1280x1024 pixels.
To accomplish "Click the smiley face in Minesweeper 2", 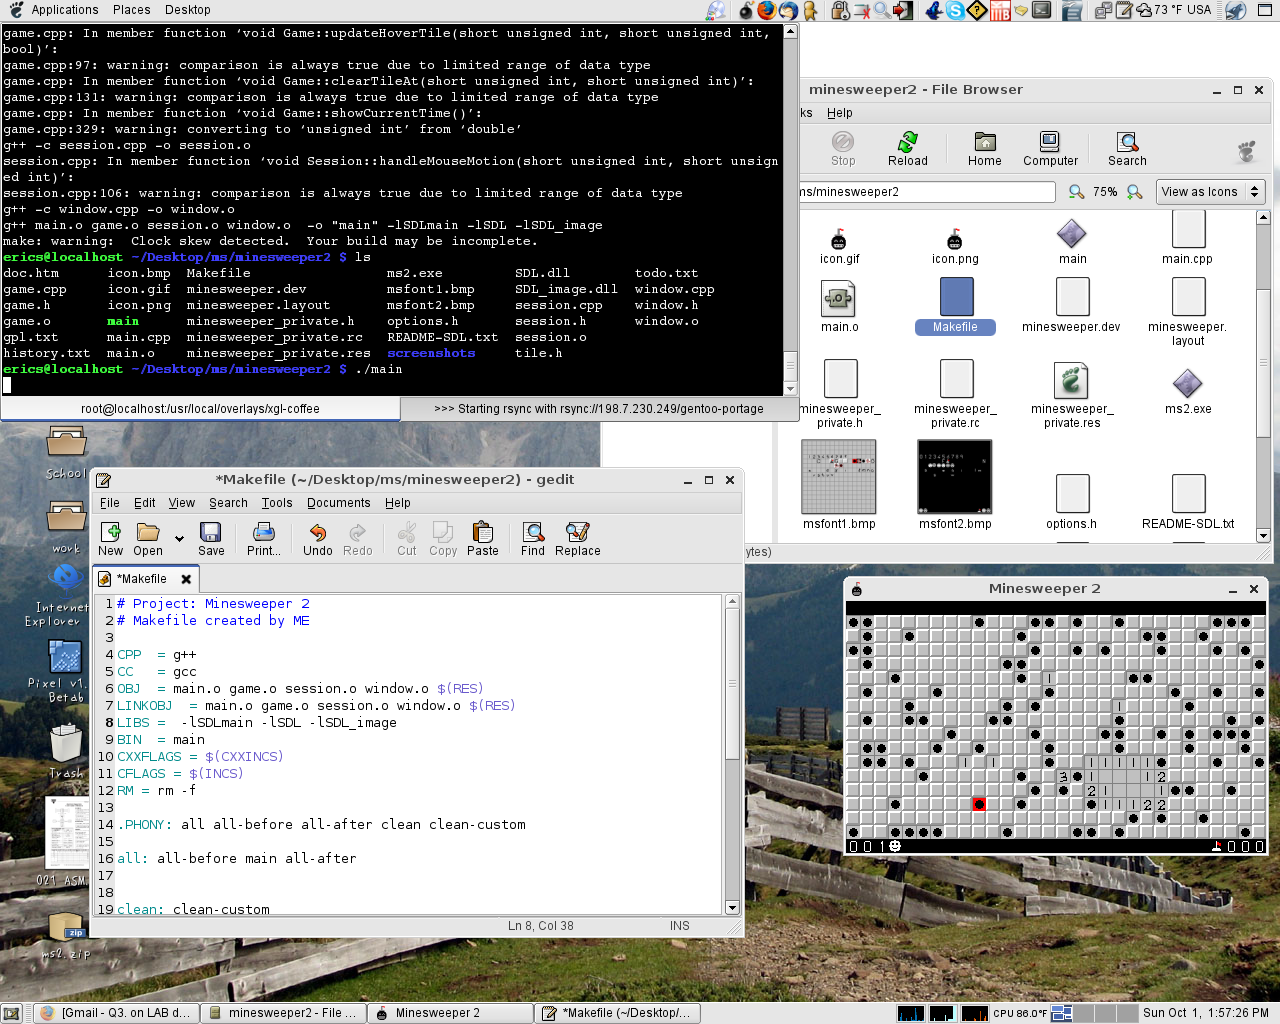I will (895, 846).
